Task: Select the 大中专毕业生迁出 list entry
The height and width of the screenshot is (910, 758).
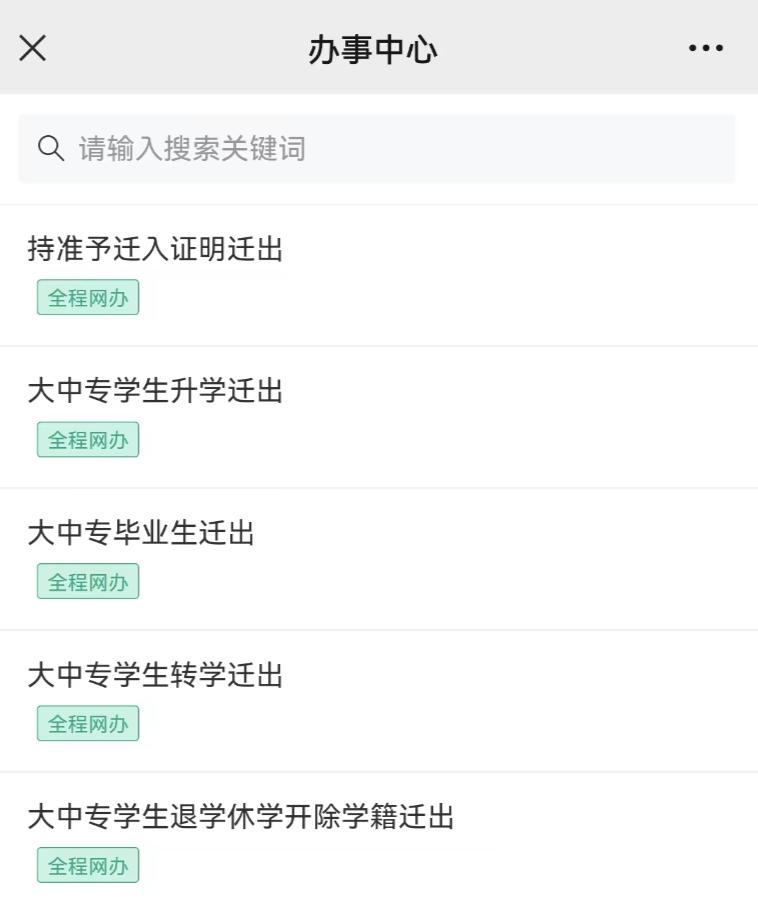Action: (x=140, y=534)
